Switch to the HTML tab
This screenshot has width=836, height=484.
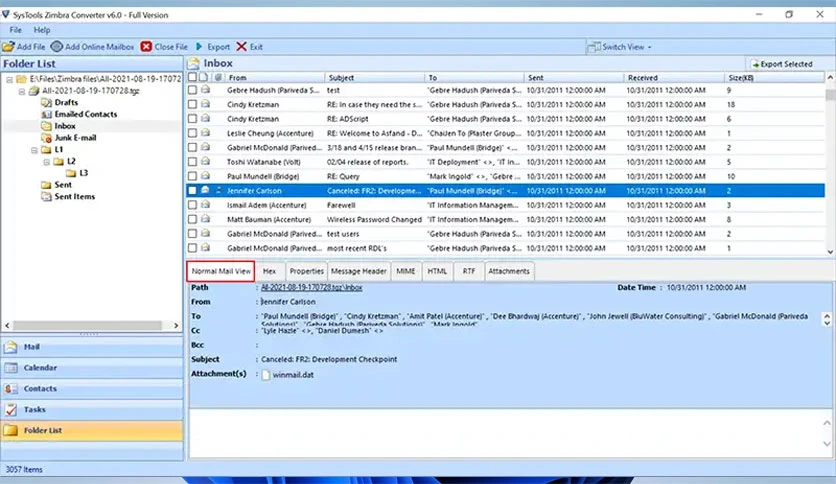coord(437,271)
